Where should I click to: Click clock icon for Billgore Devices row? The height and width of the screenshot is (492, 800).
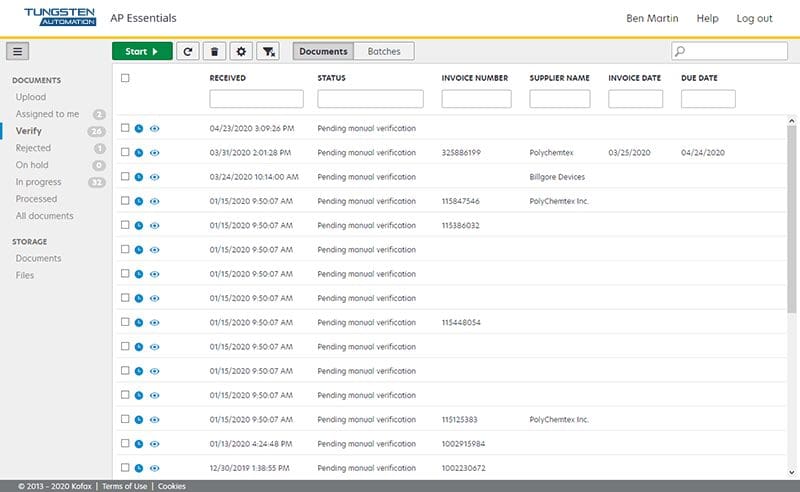click(139, 177)
